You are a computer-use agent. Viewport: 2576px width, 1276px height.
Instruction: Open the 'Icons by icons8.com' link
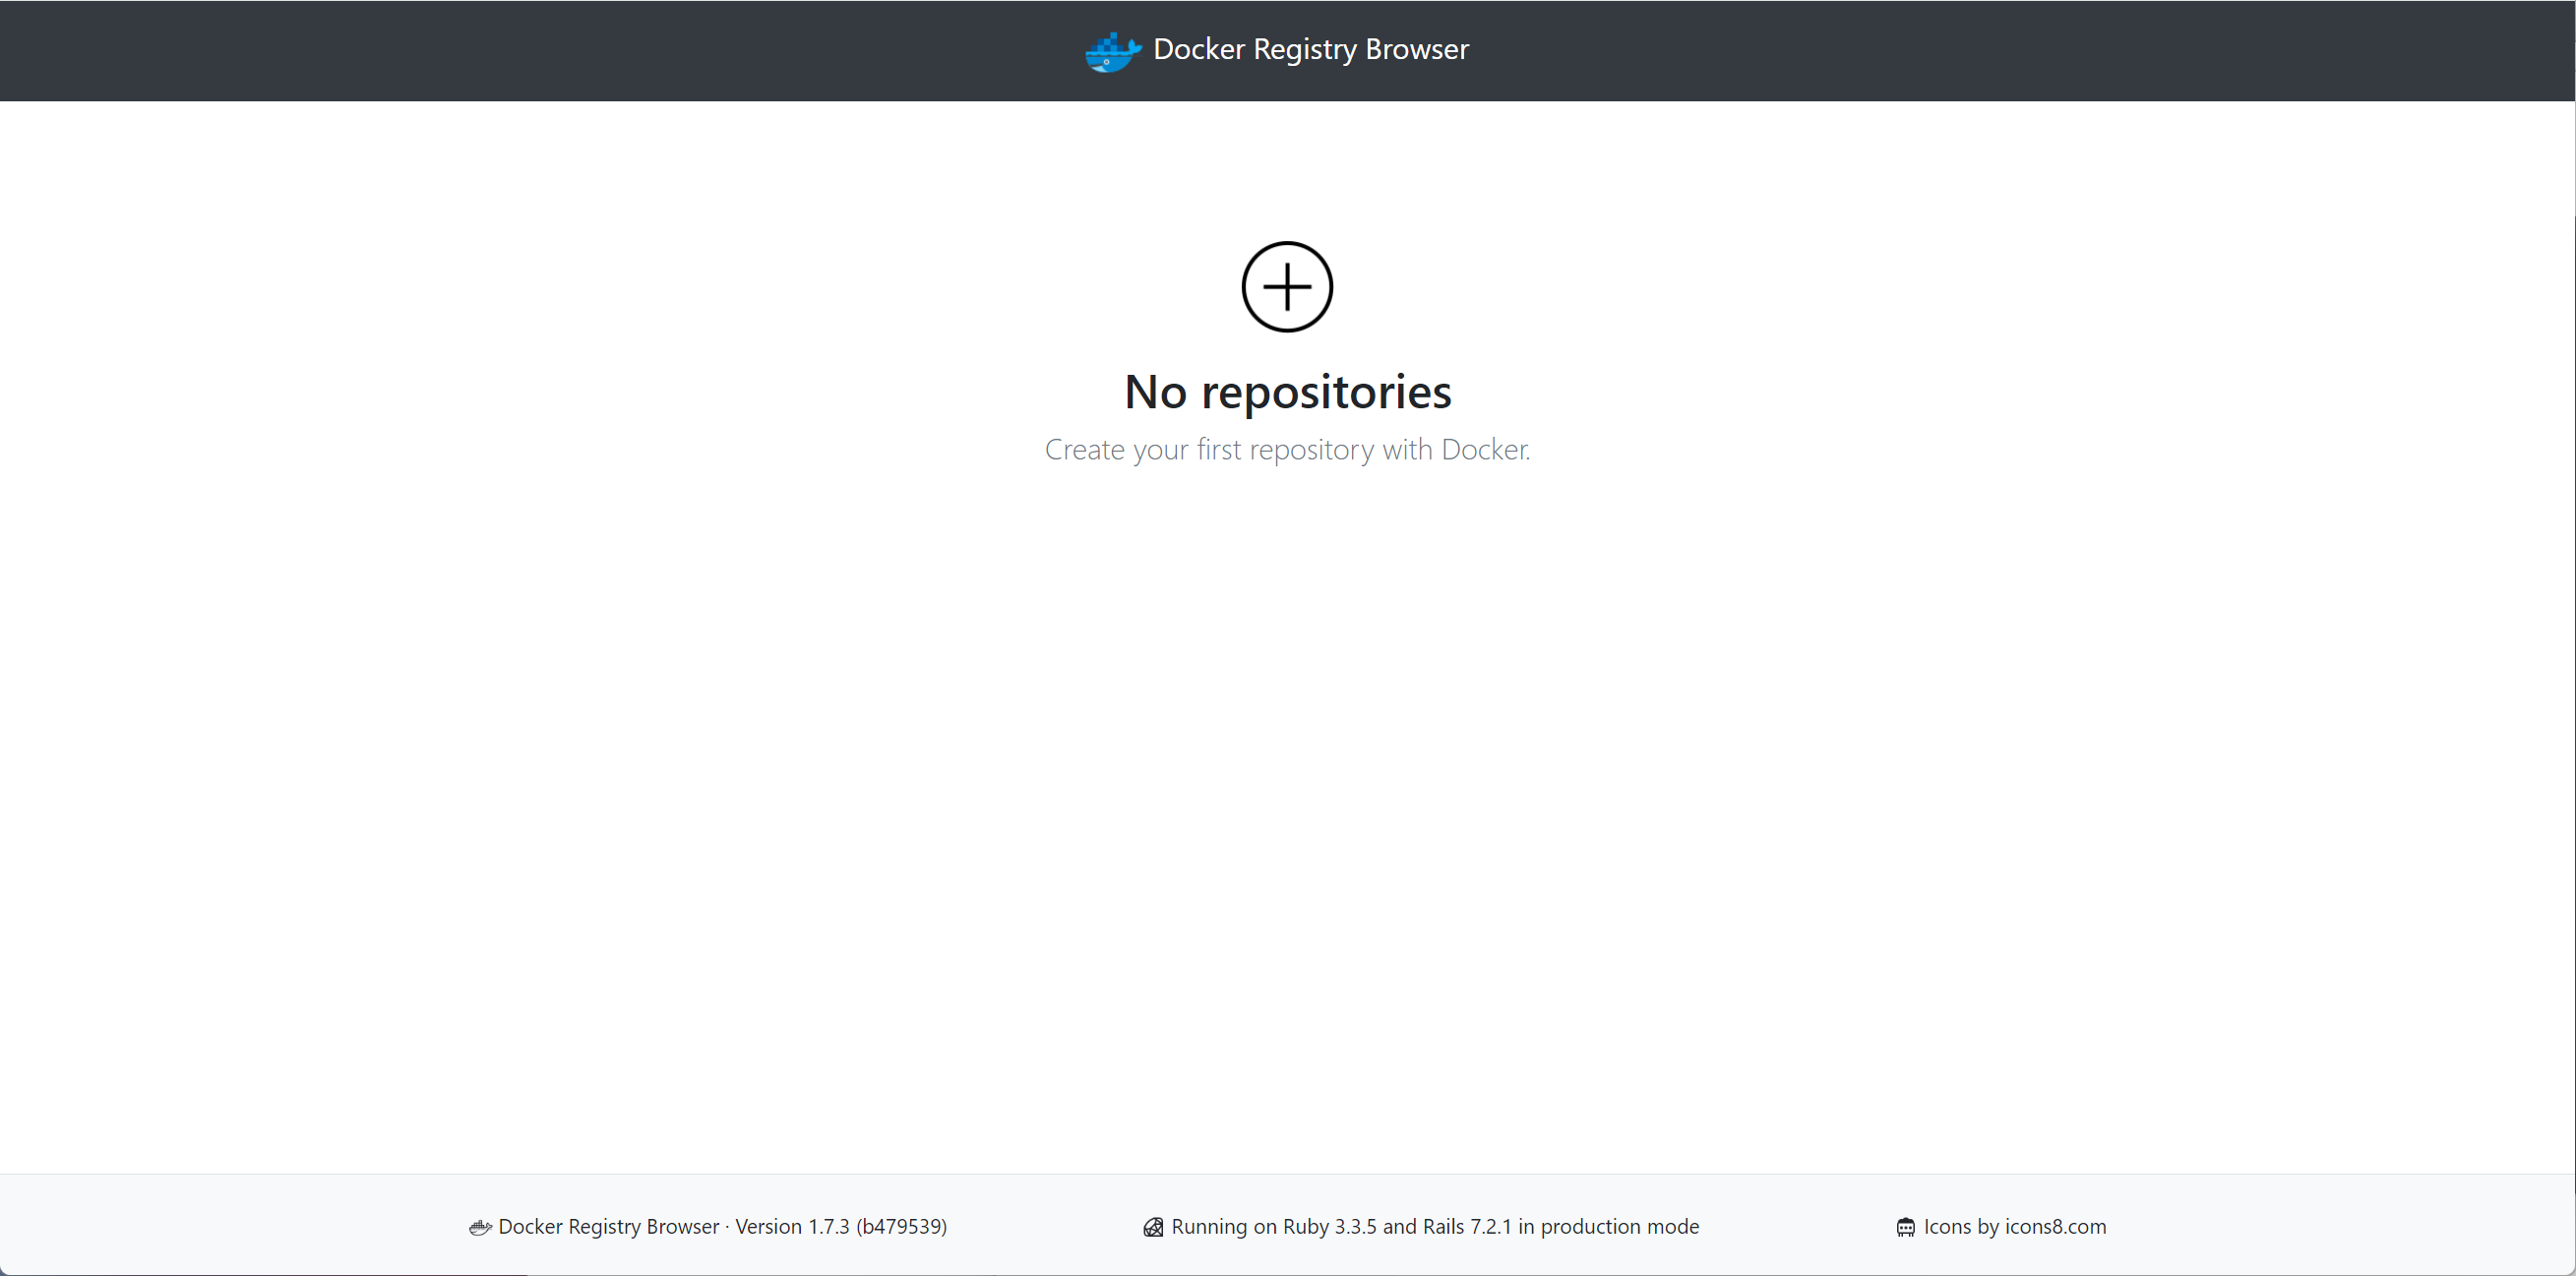2014,1226
